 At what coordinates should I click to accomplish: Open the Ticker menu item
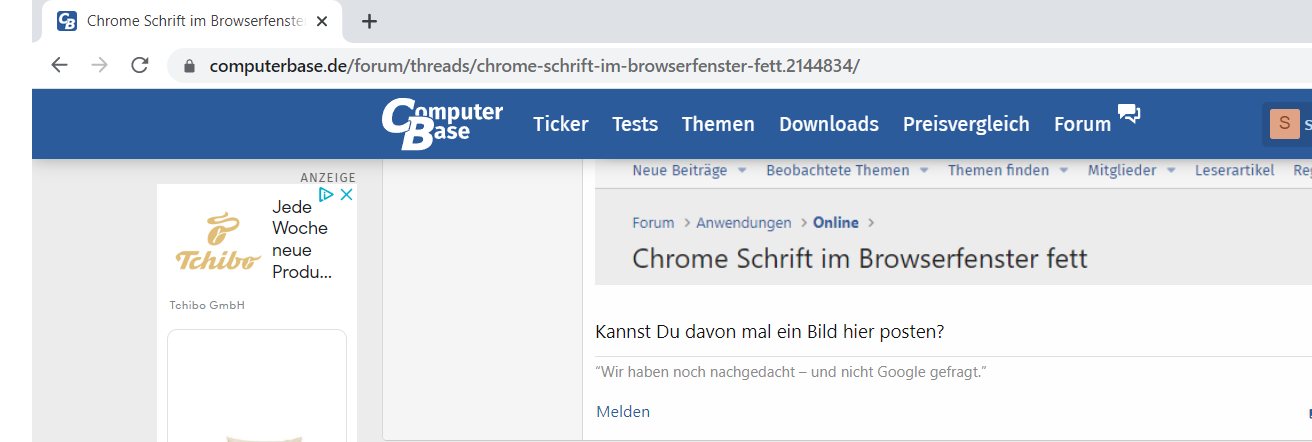(561, 124)
